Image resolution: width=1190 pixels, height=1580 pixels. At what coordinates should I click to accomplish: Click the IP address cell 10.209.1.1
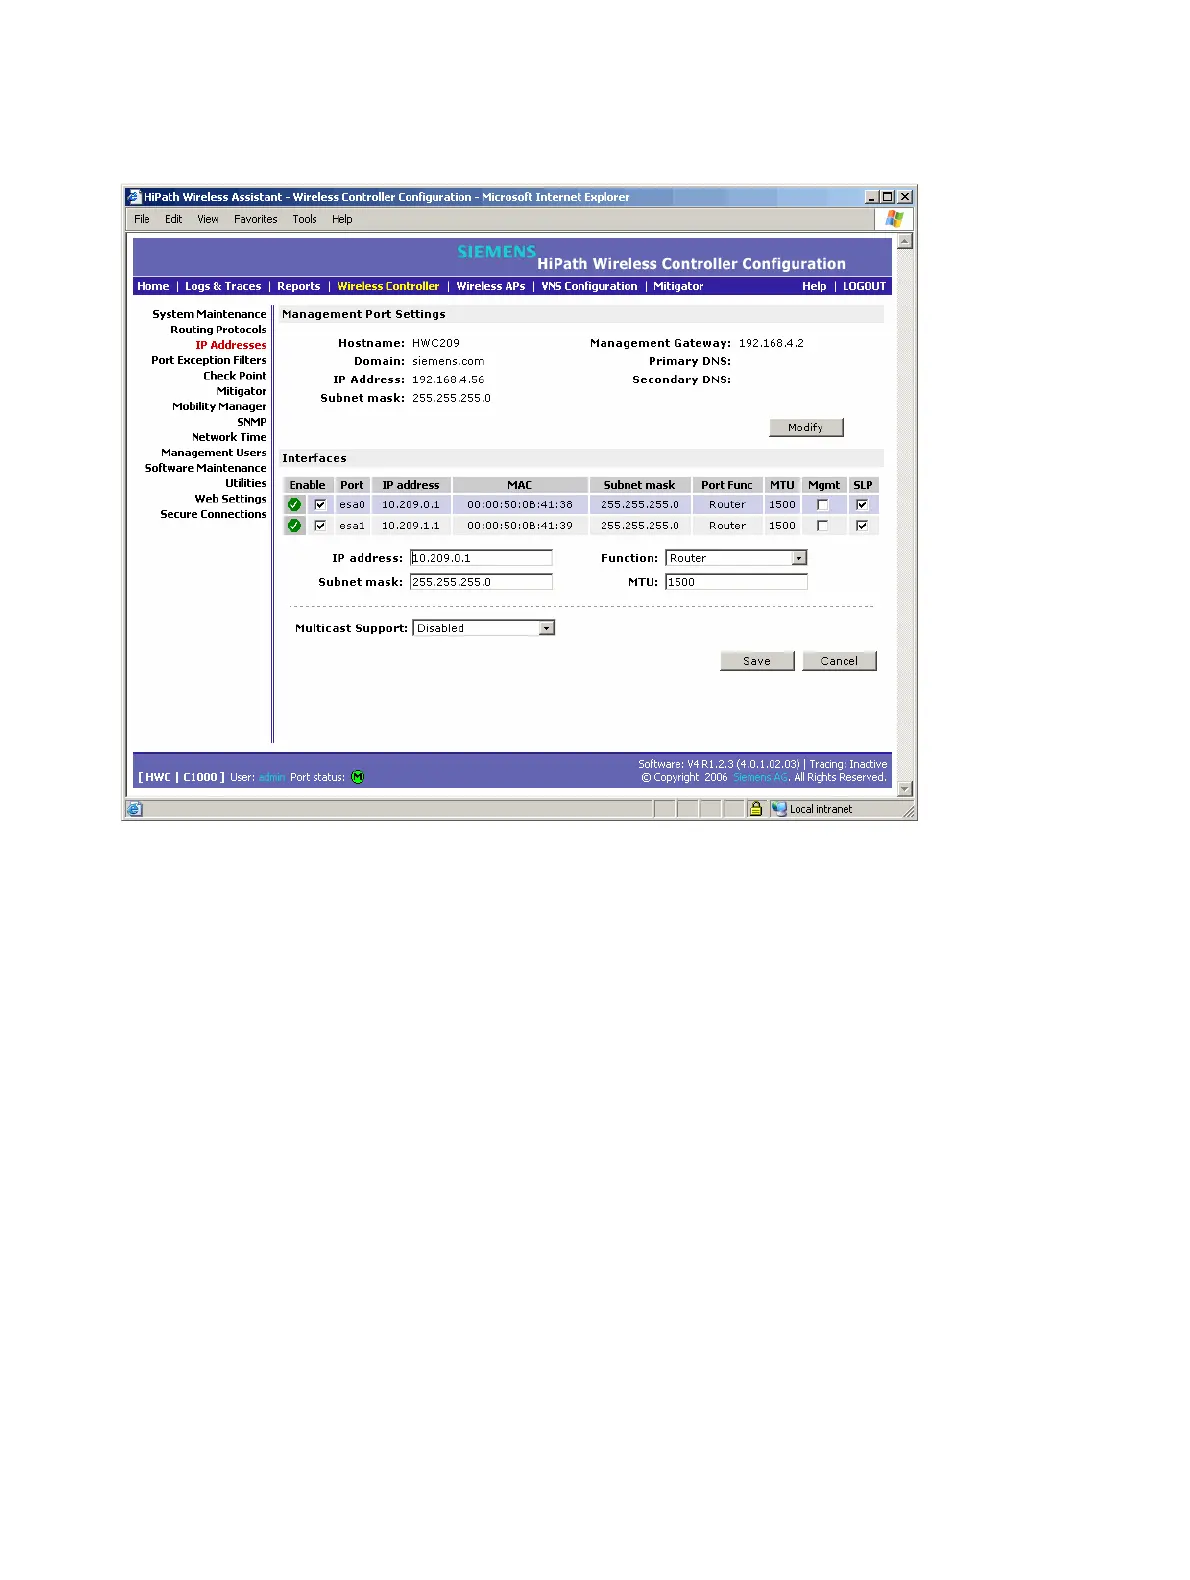point(411,525)
